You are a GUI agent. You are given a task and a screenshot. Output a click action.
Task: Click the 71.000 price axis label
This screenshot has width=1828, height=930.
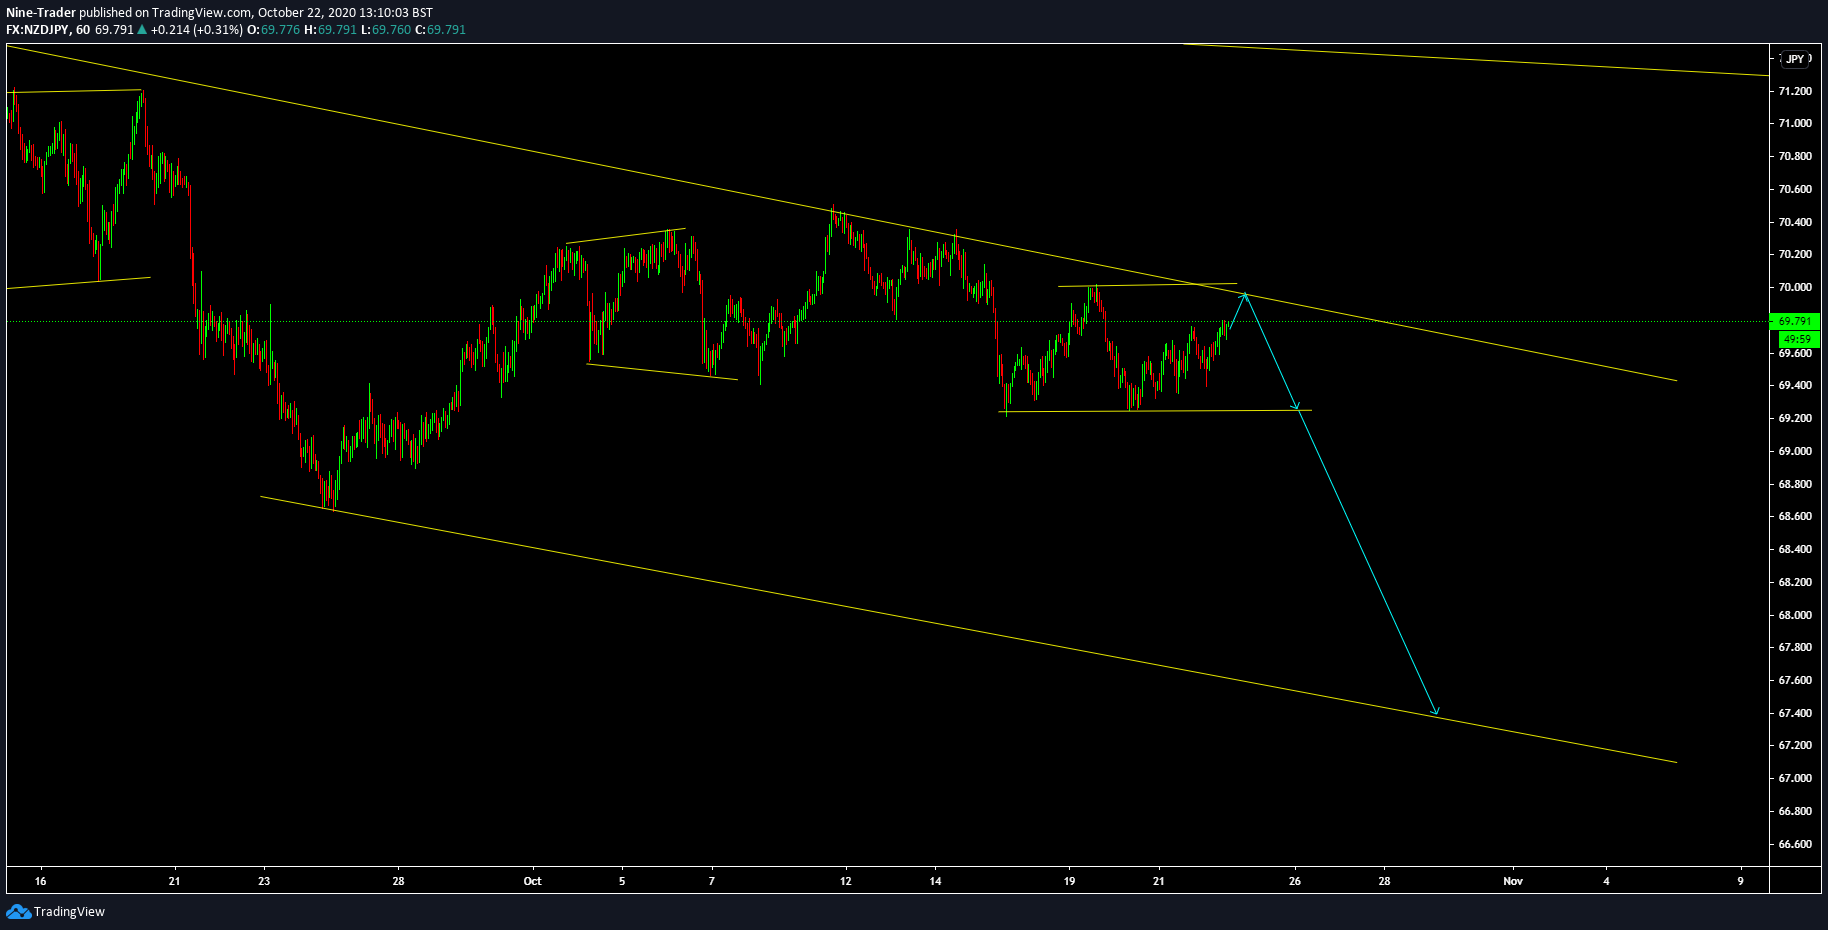click(1795, 123)
